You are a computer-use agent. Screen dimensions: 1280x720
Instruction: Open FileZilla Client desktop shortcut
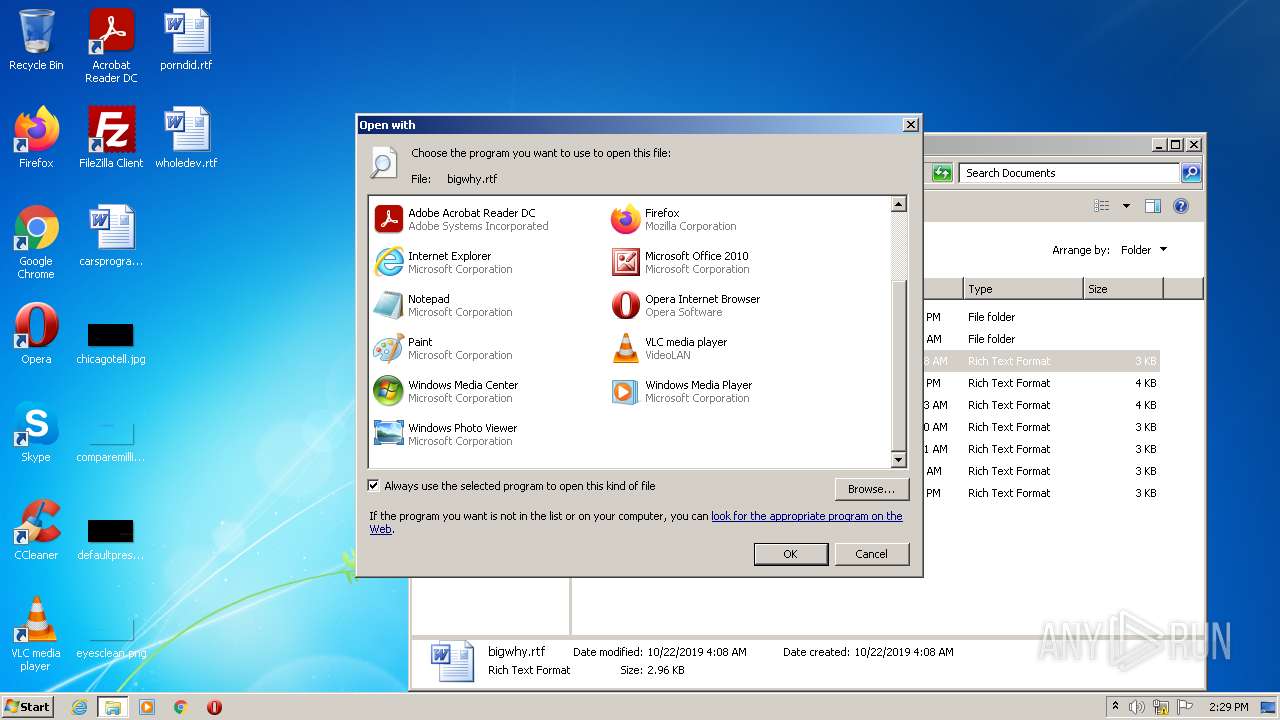coord(111,138)
